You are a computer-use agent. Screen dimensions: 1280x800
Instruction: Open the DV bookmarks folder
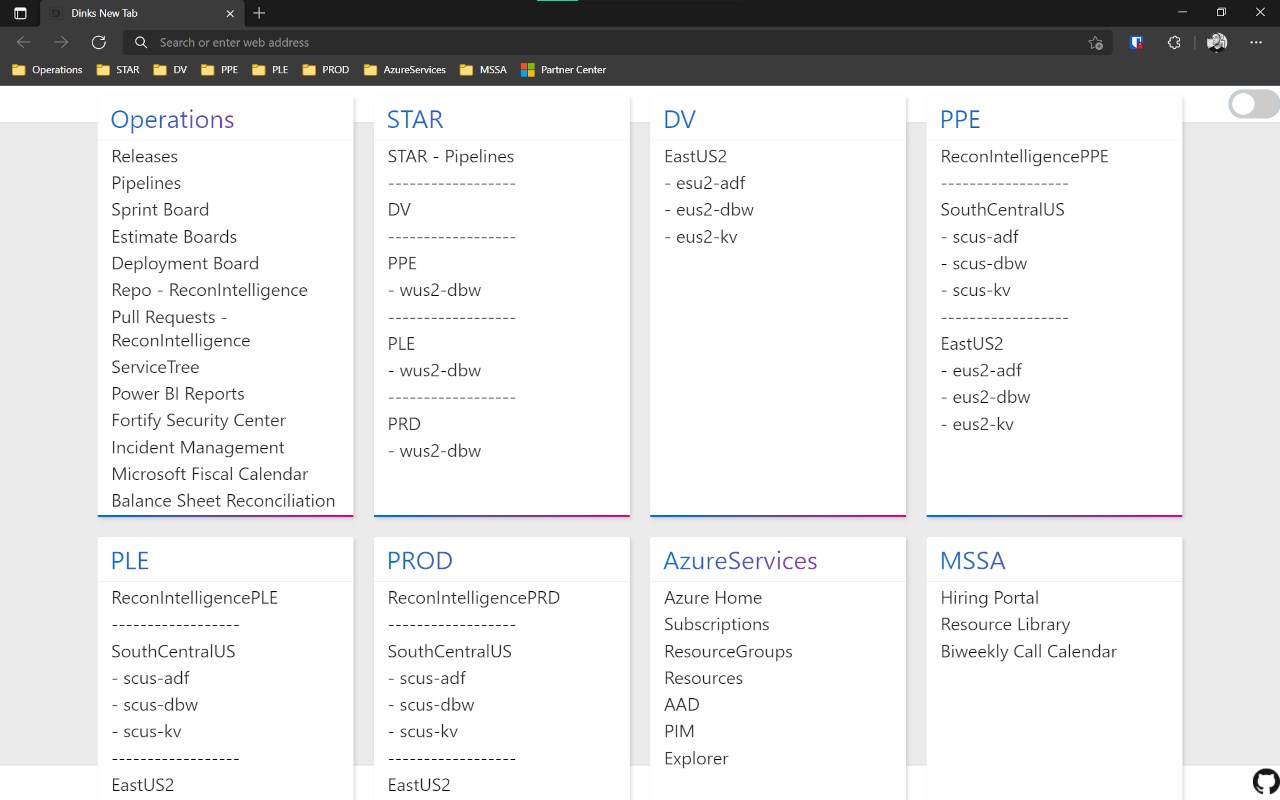coord(170,70)
